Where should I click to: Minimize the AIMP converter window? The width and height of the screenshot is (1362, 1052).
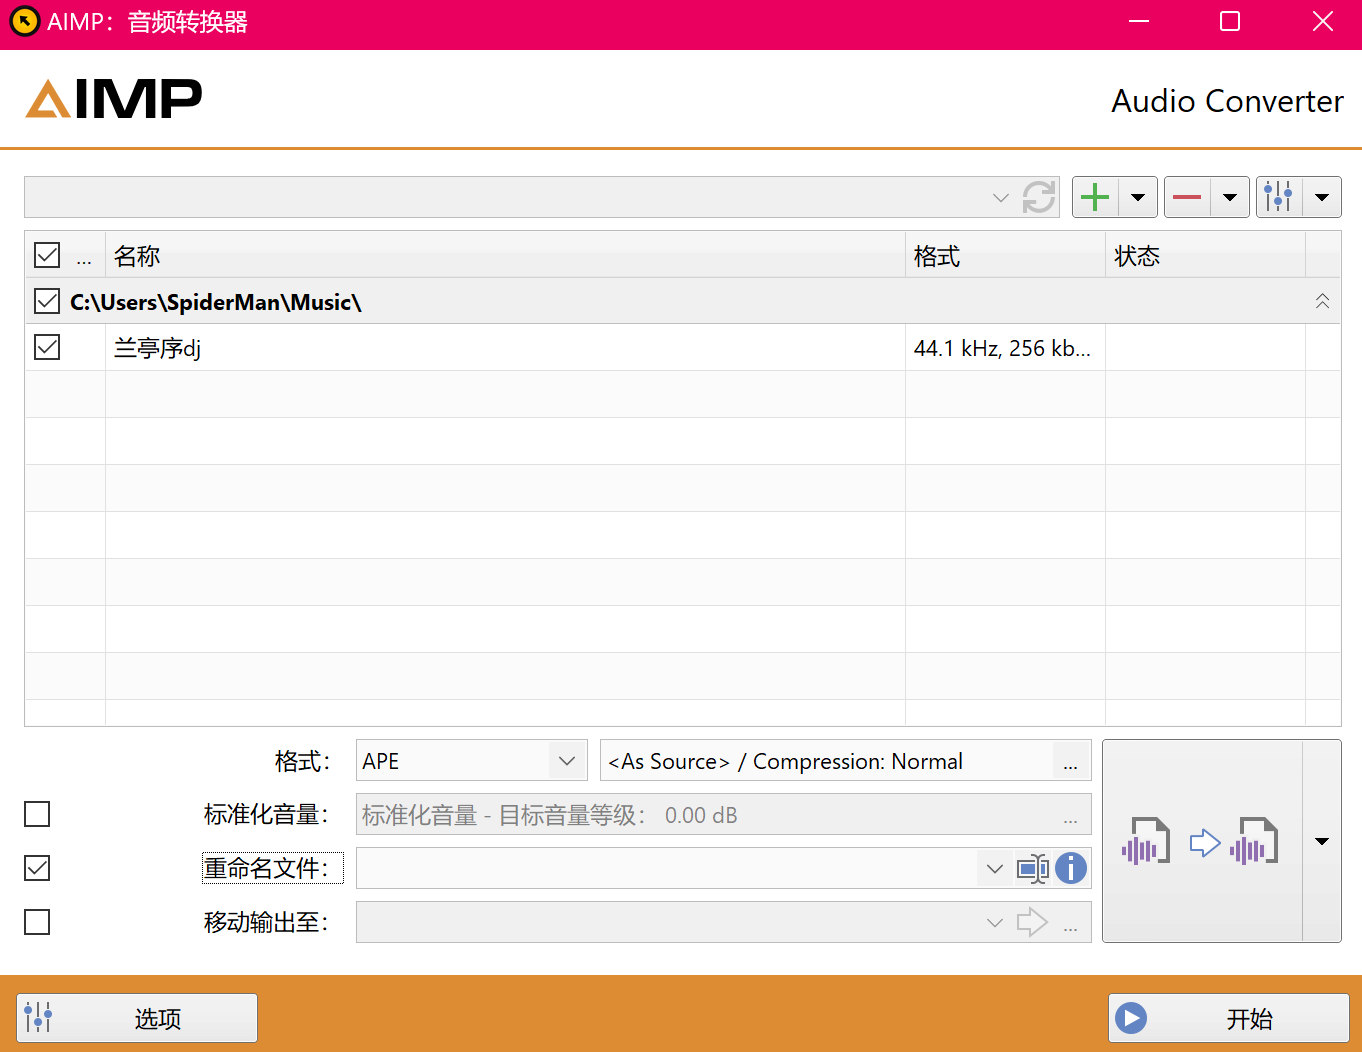(x=1138, y=22)
